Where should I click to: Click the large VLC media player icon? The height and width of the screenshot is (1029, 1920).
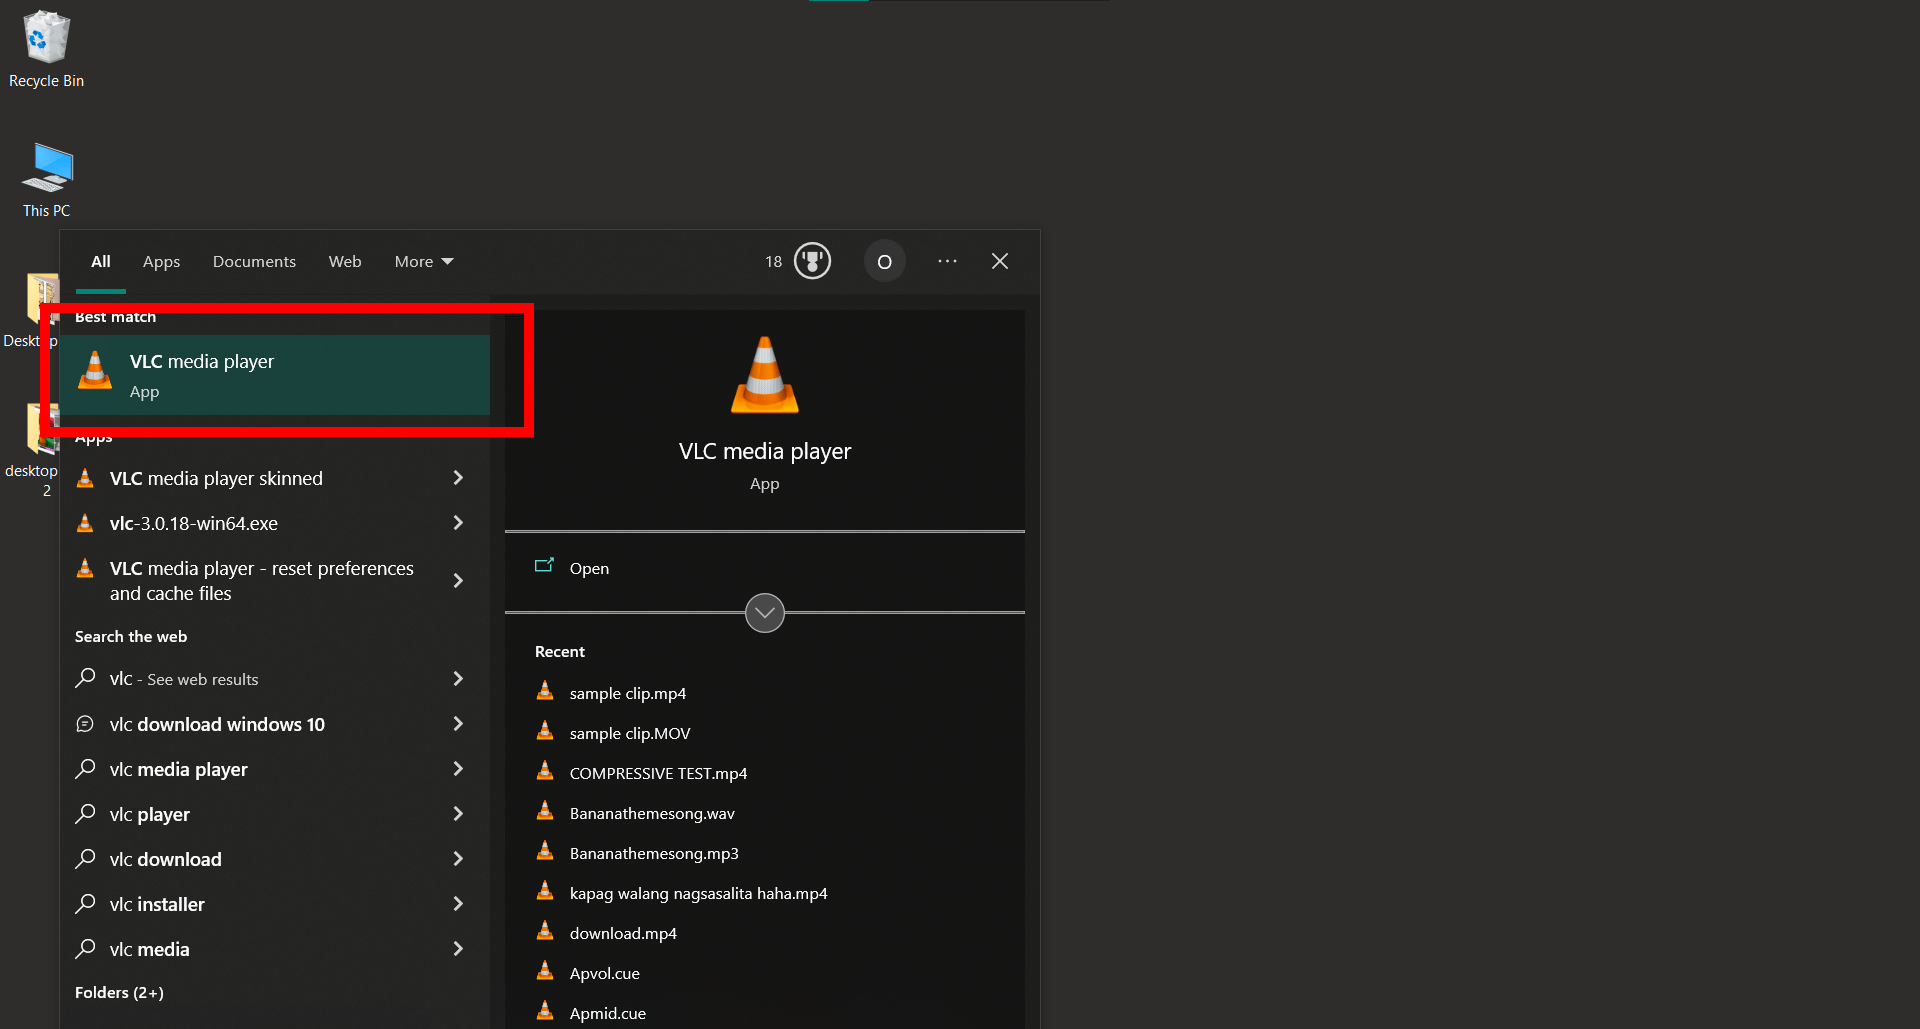point(764,375)
